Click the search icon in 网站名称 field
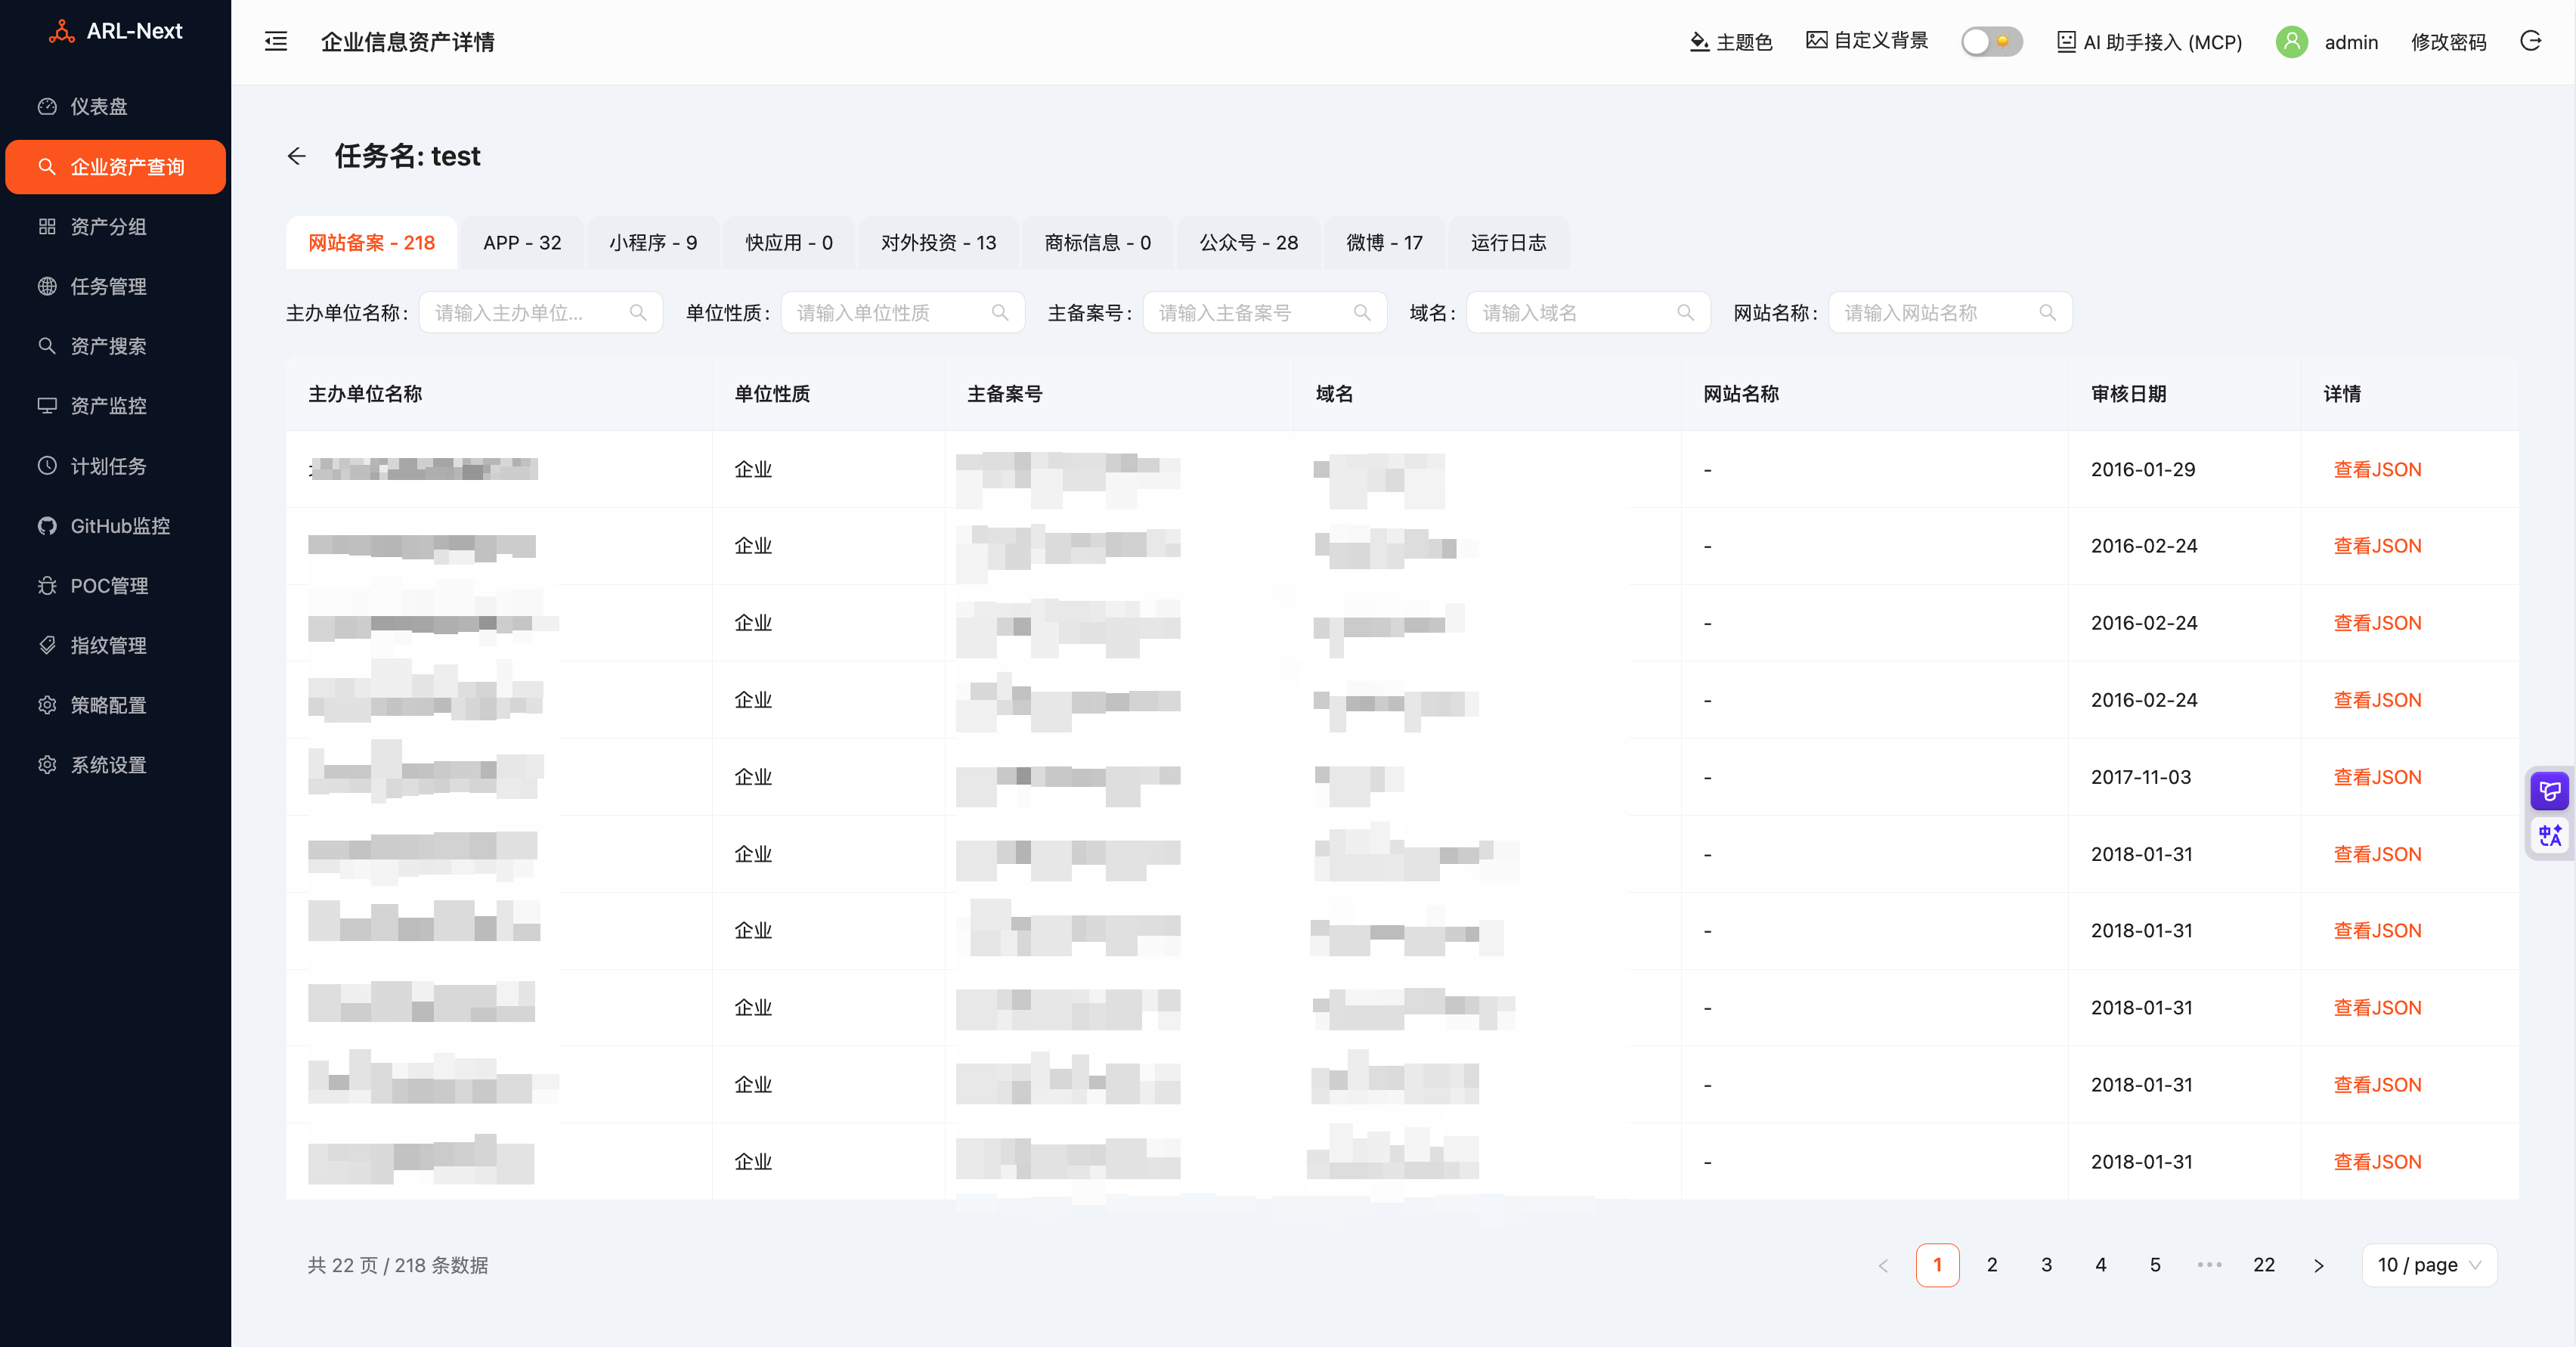Viewport: 2576px width, 1347px height. point(2048,313)
